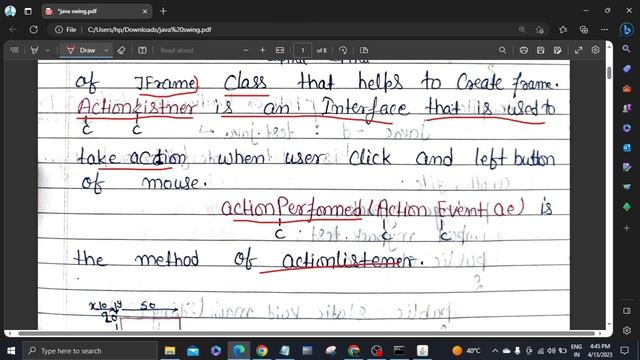640x360 pixels.
Task: Zoom in with the plus button
Action: [262, 50]
